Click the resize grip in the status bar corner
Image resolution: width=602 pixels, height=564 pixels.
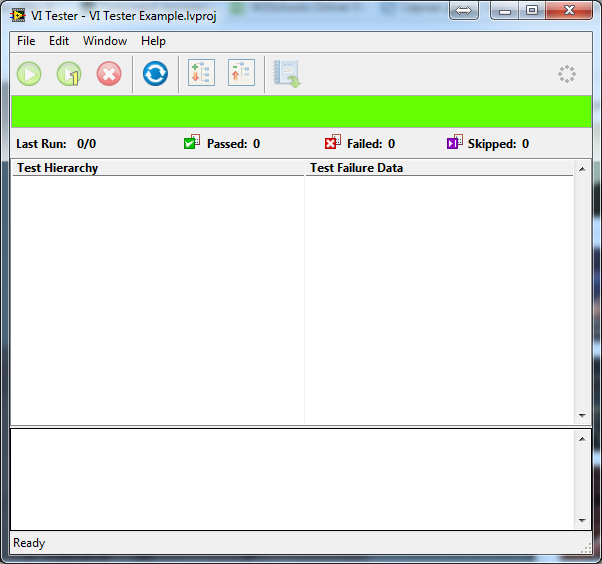click(586, 548)
